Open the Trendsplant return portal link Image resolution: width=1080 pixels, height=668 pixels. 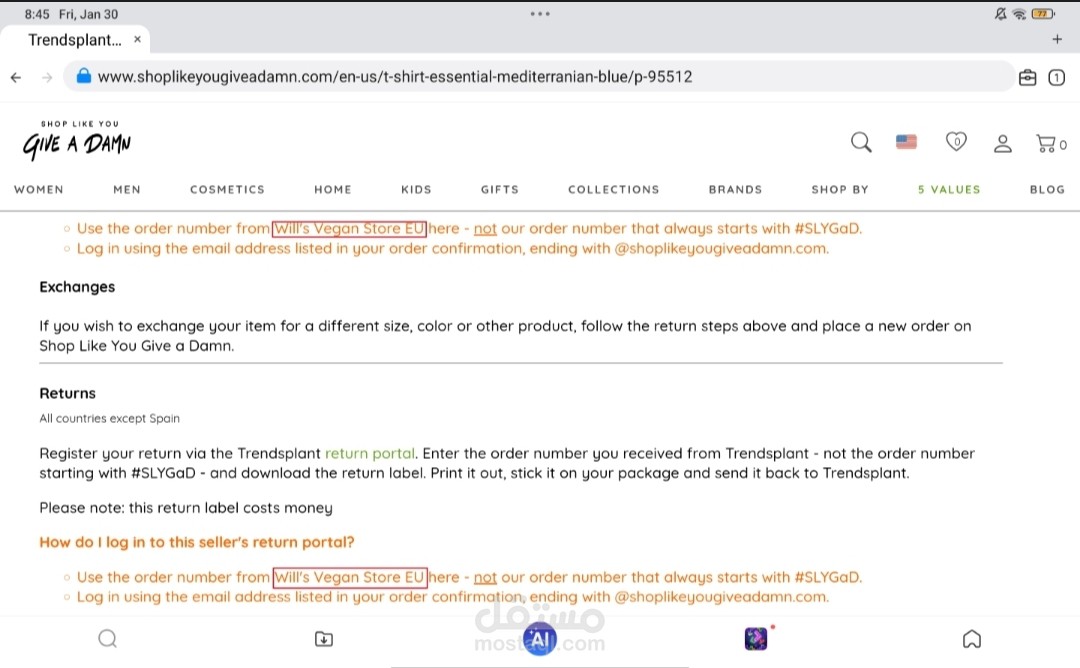[370, 453]
